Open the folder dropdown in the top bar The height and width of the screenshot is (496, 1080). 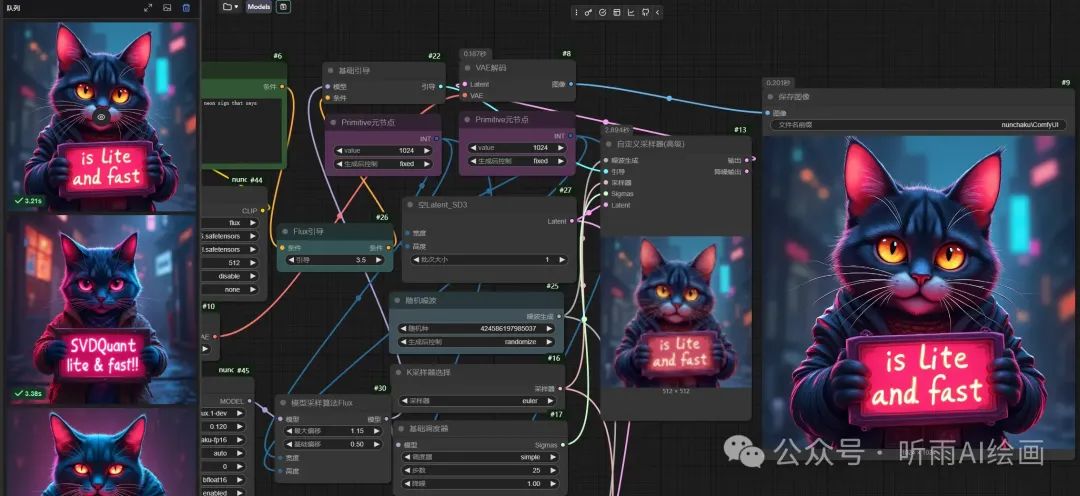231,7
